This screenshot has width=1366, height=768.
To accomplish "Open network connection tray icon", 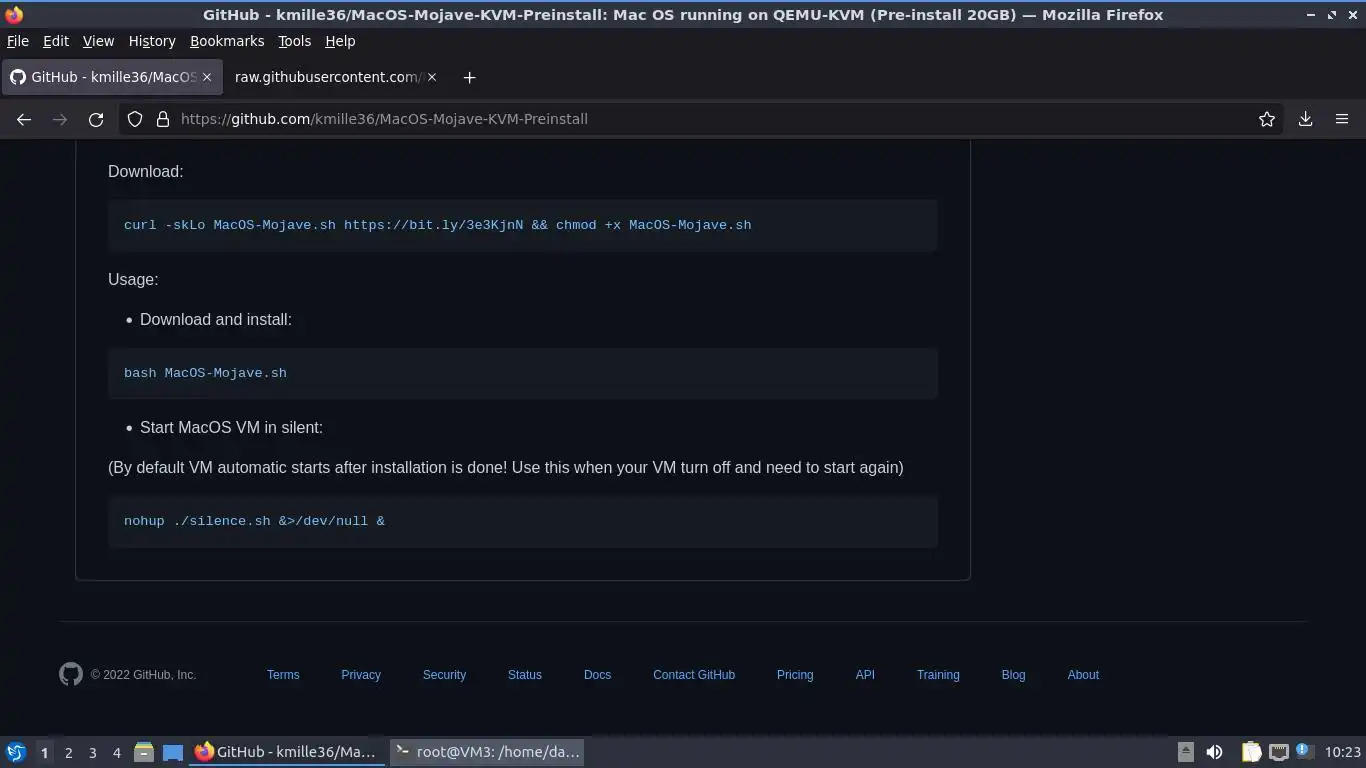I will point(1278,752).
